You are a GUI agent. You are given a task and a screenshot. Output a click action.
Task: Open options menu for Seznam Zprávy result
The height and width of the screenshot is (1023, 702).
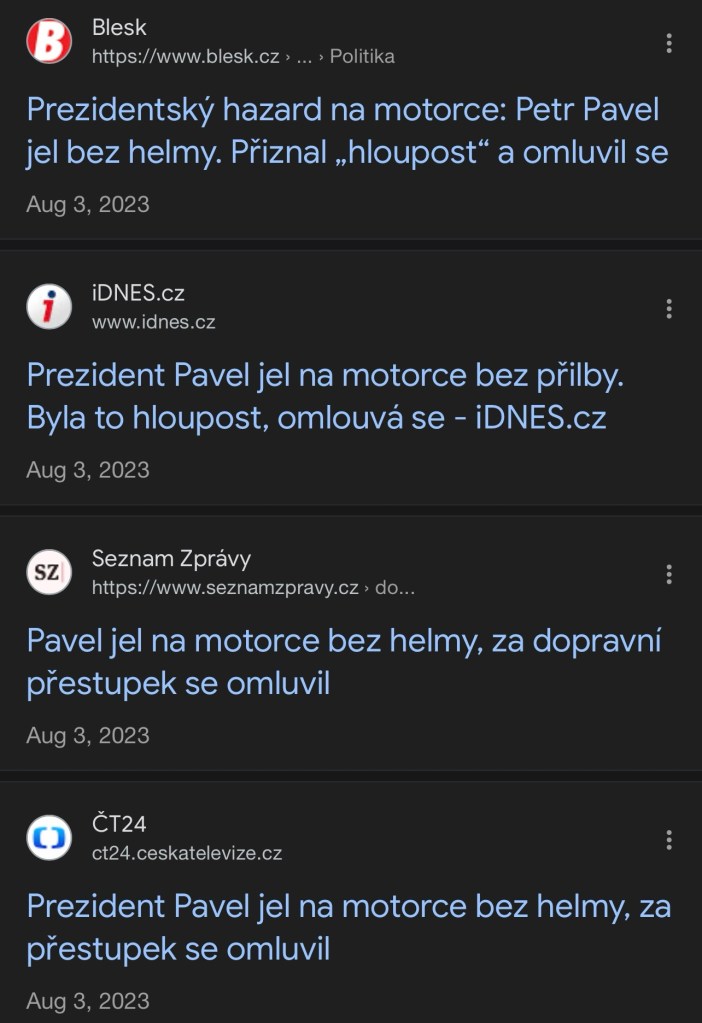[x=669, y=574]
